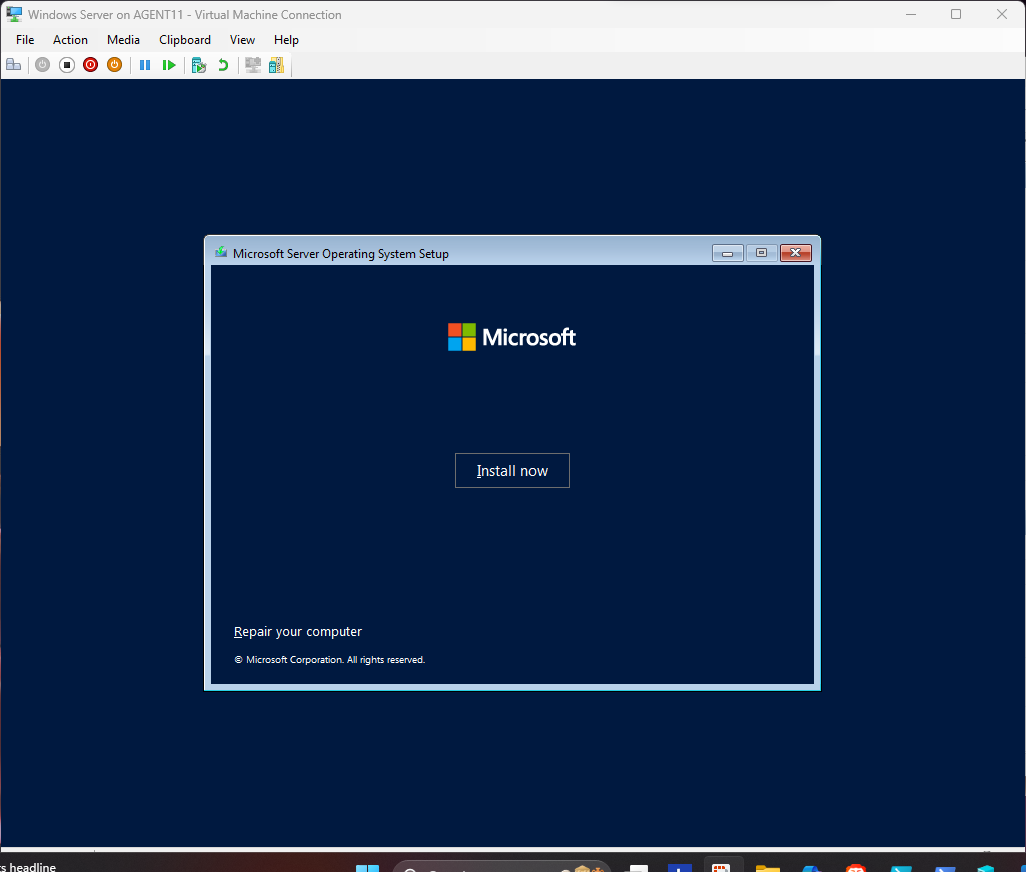This screenshot has width=1026, height=872.
Task: Open the Clipboard menu
Action: coord(185,40)
